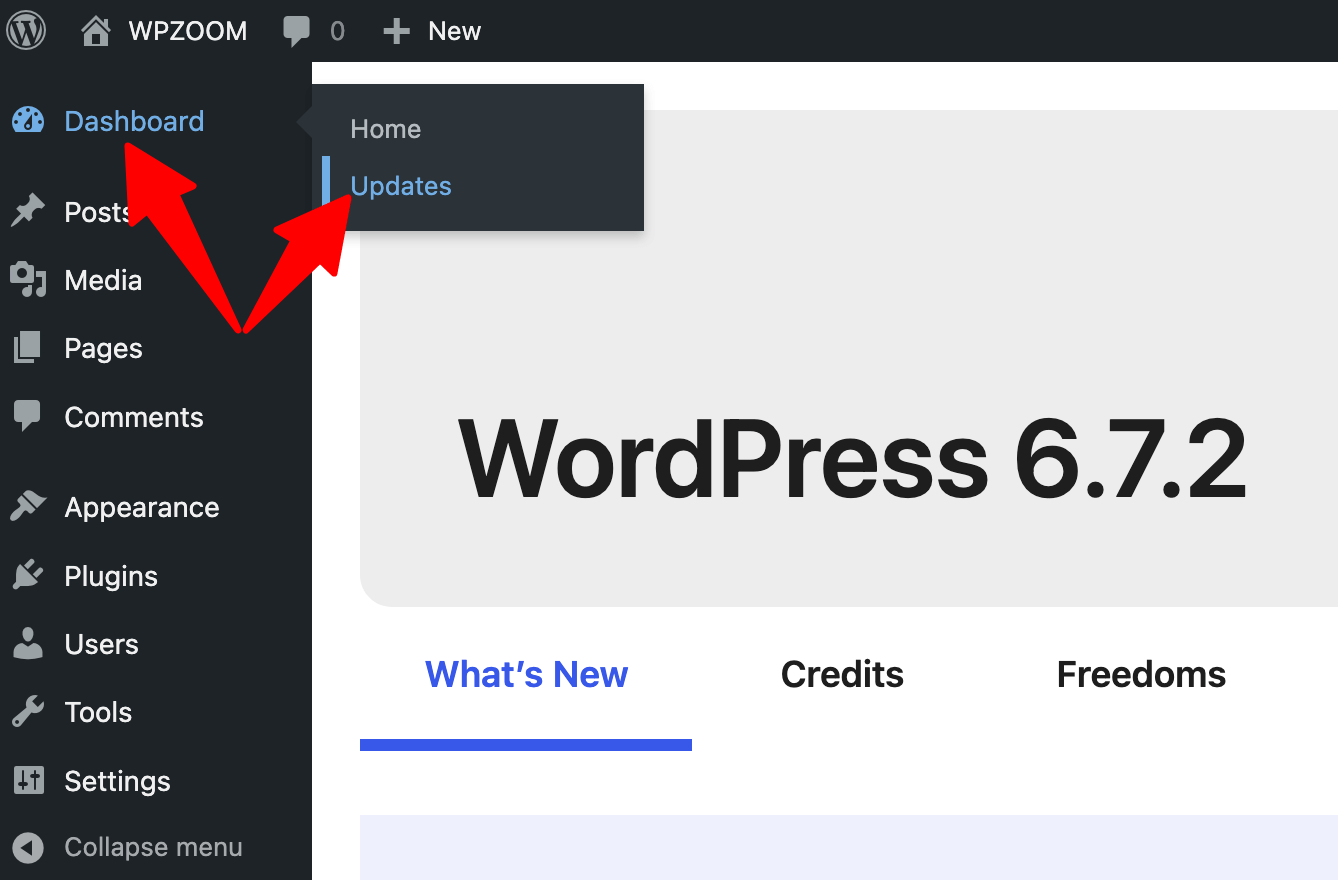
Task: Collapse the admin menu
Action: coord(130,846)
